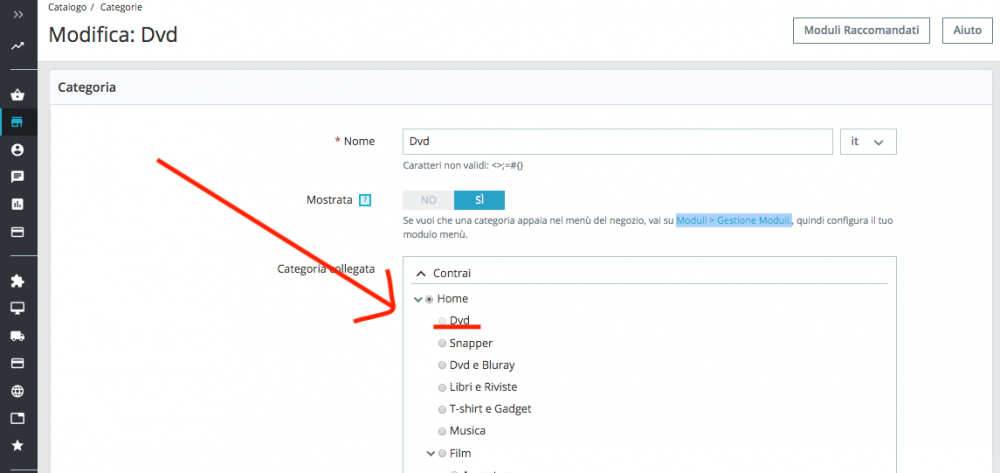Screen dimensions: 1000x473
Task: Click inside the Nome input field
Action: (x=617, y=142)
